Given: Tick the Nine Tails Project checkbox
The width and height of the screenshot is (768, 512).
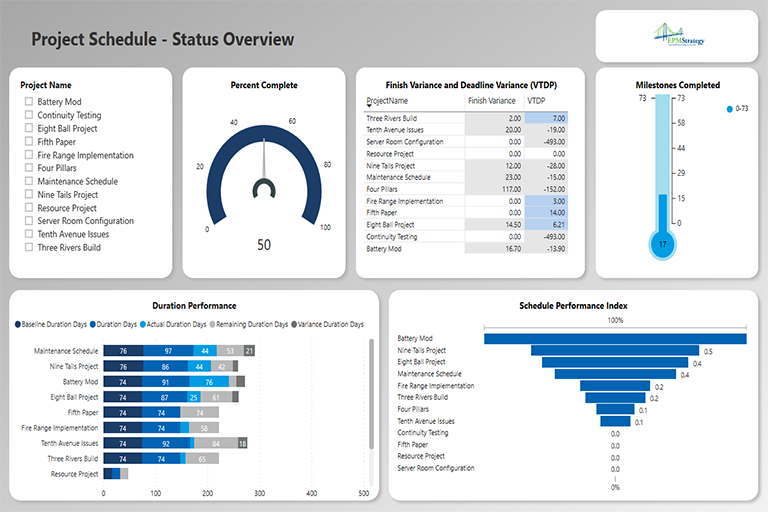Looking at the screenshot, I should coord(29,194).
